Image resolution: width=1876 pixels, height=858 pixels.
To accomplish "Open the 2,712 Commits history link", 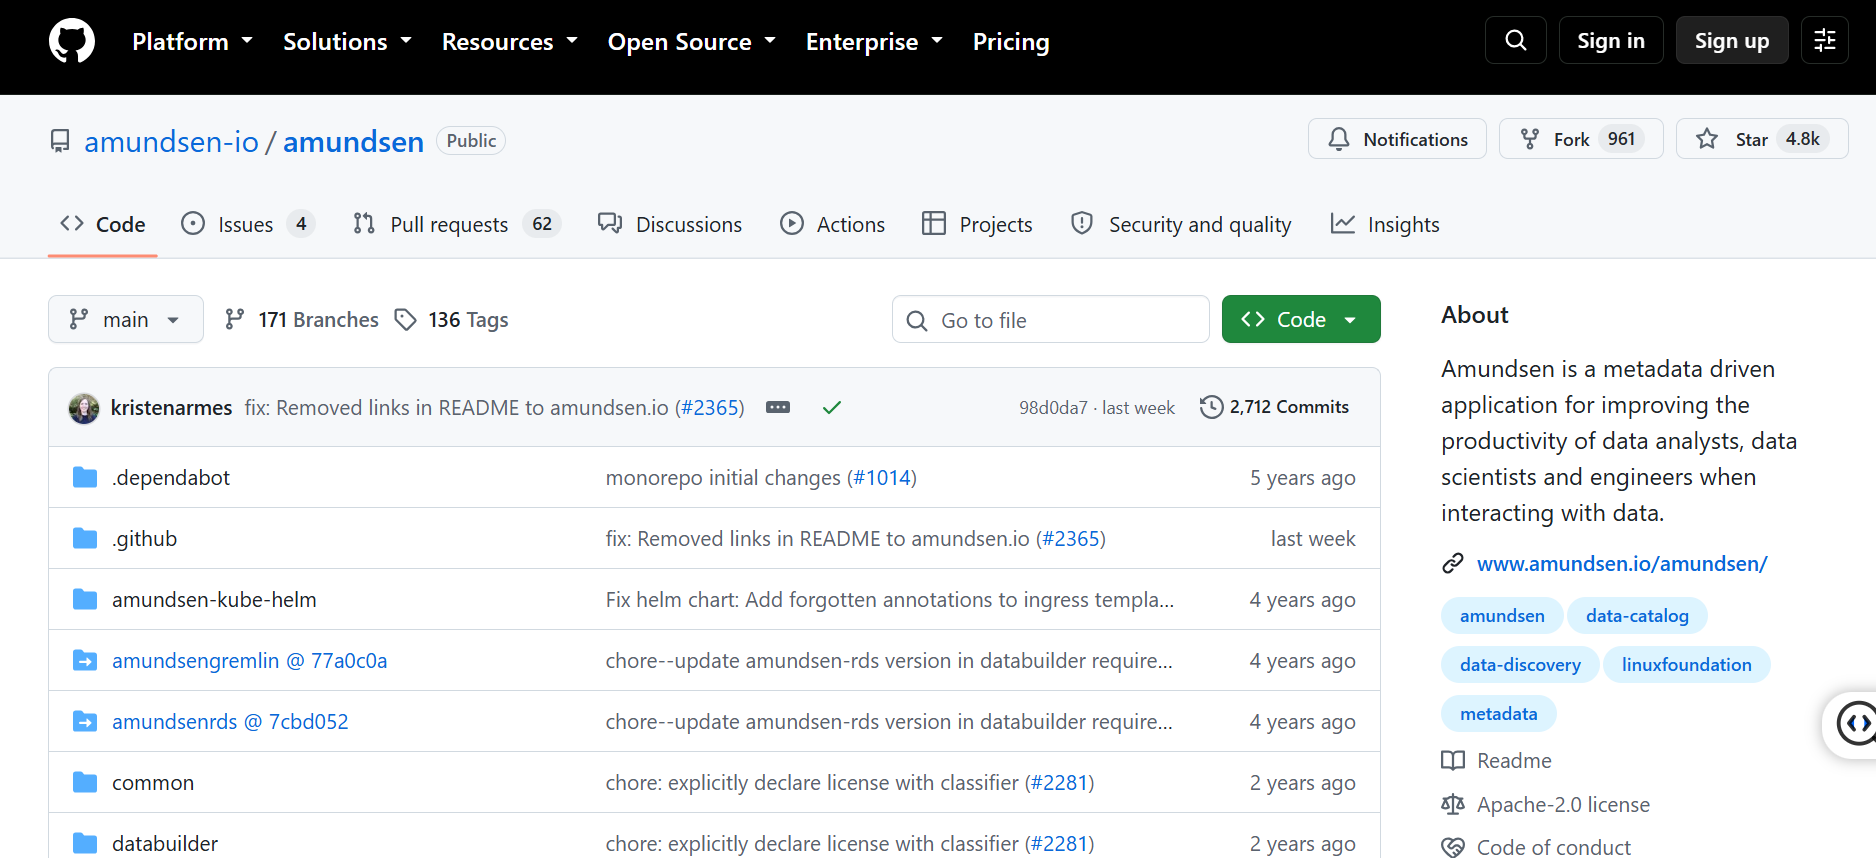I will (x=1274, y=407).
